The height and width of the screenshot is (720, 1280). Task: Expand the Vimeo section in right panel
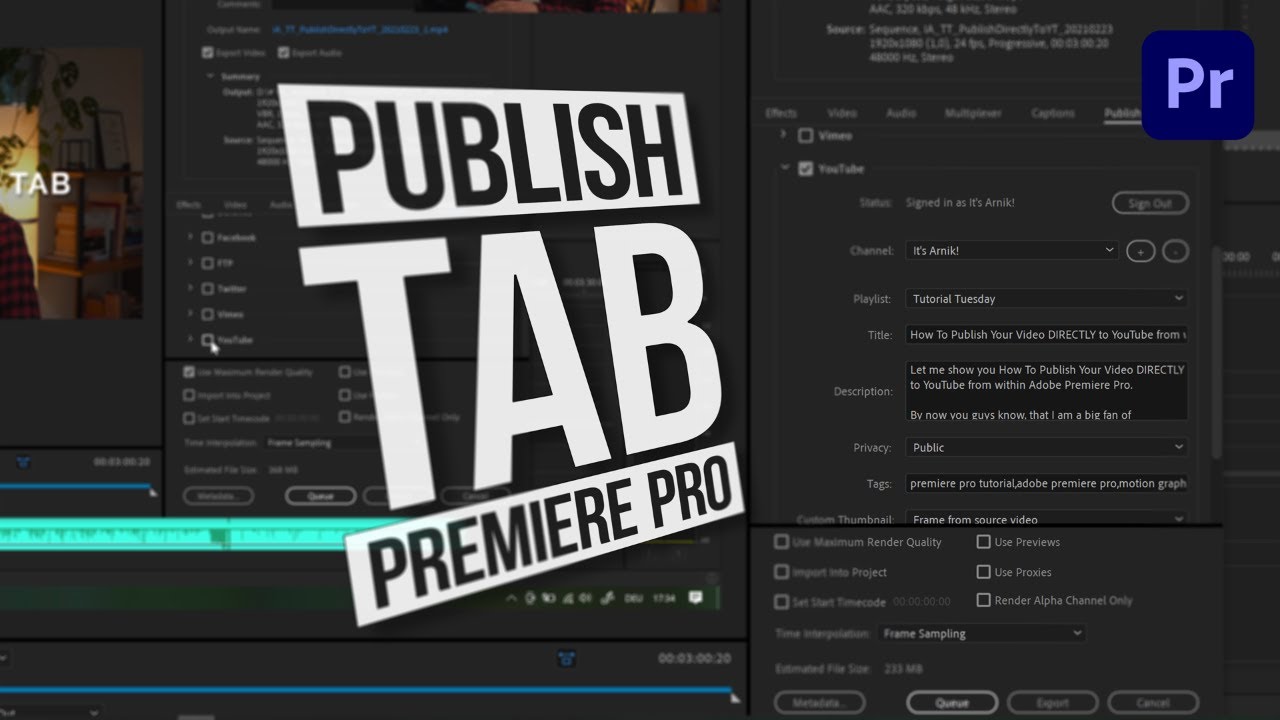click(x=783, y=135)
